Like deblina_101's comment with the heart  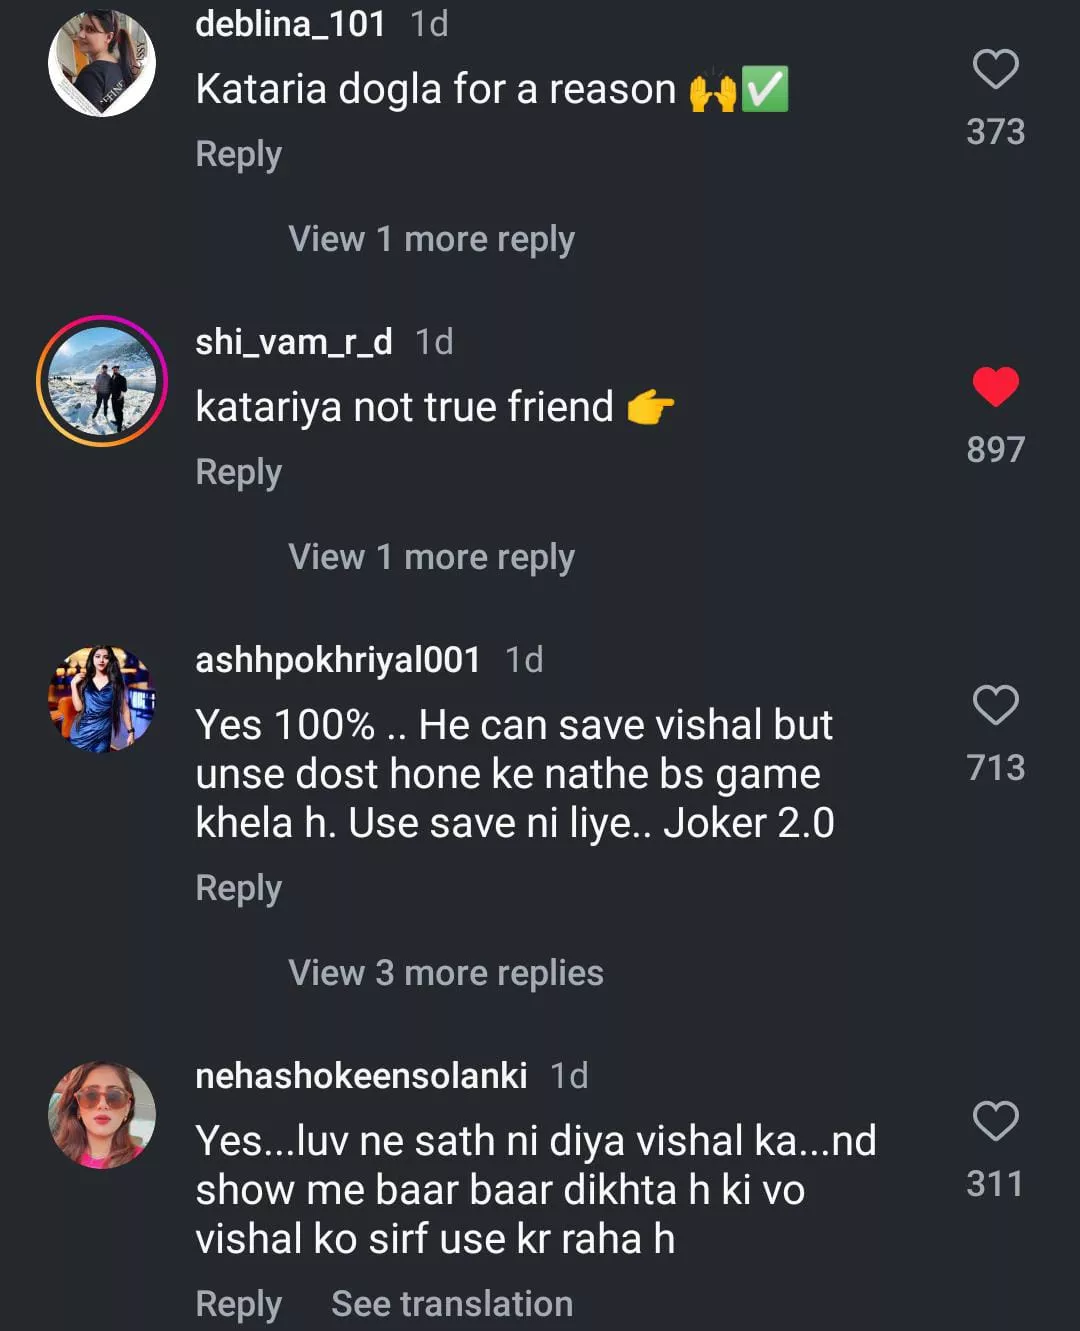point(995,69)
